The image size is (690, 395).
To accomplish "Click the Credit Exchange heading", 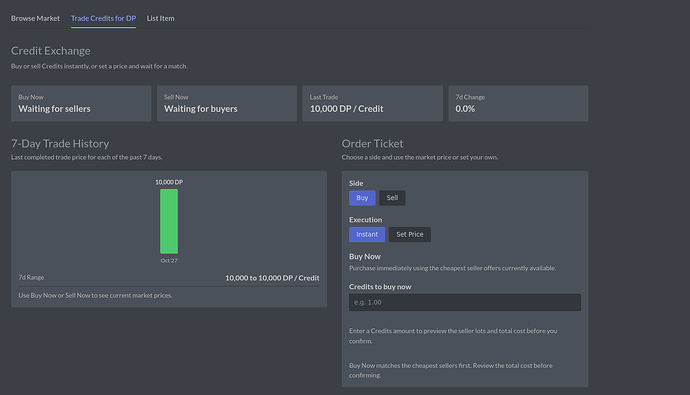I will (x=51, y=51).
